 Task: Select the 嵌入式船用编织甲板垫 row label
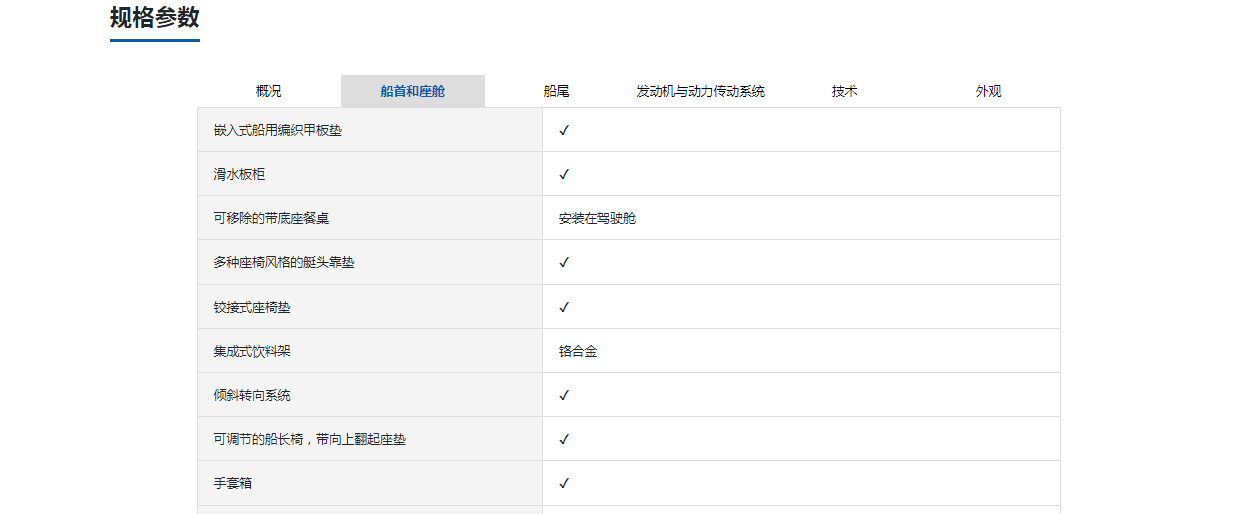(x=278, y=130)
